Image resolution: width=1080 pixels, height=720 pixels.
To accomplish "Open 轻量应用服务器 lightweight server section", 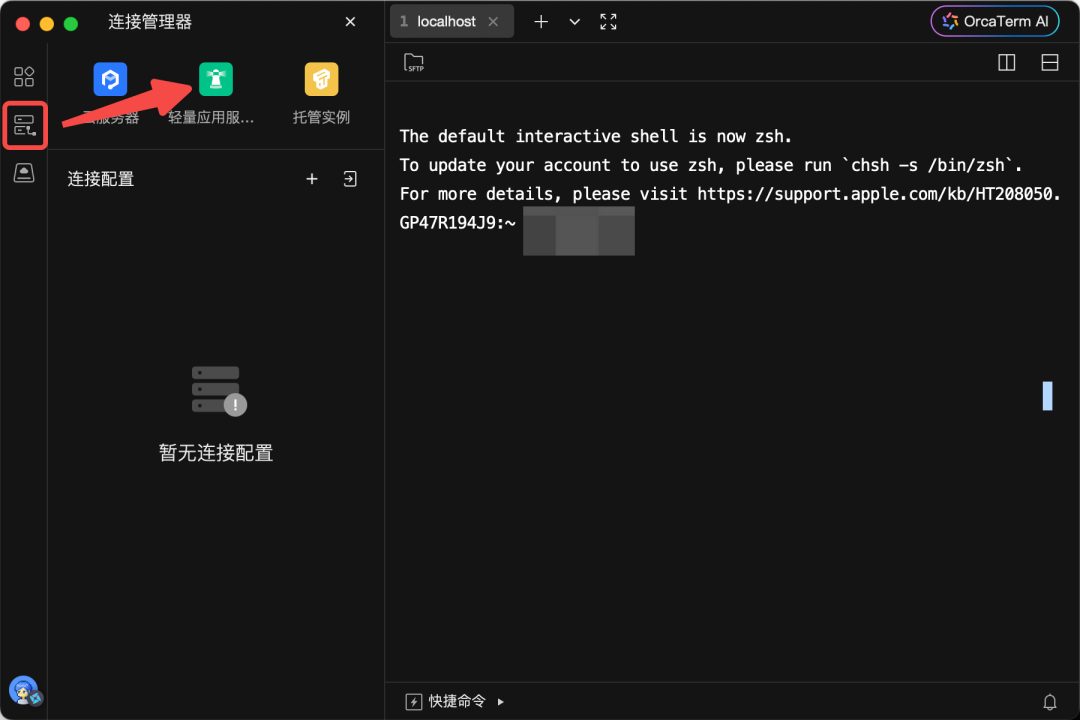I will point(216,79).
